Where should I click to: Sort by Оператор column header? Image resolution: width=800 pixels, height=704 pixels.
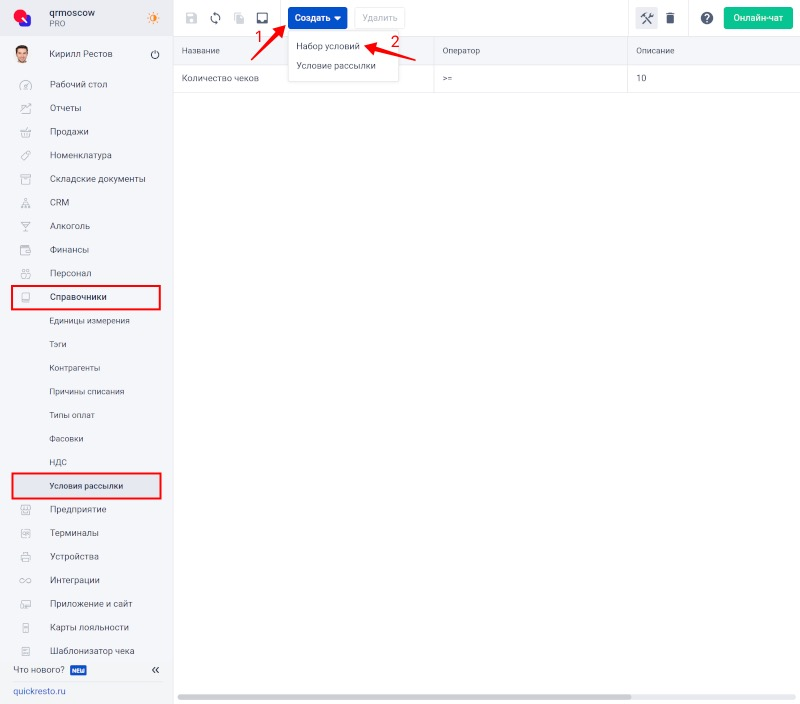(461, 51)
